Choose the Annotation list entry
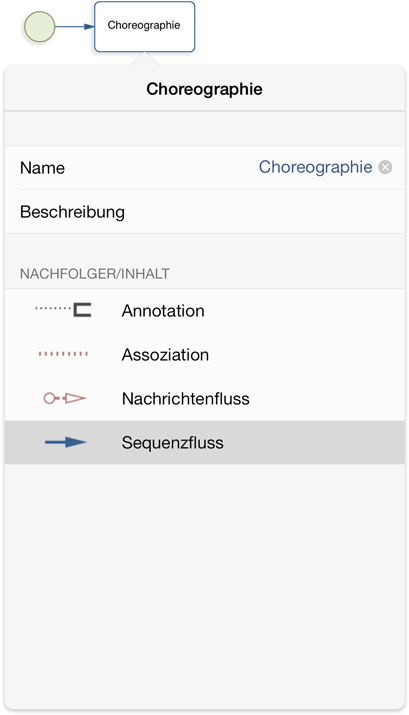The image size is (409, 715). click(x=205, y=311)
